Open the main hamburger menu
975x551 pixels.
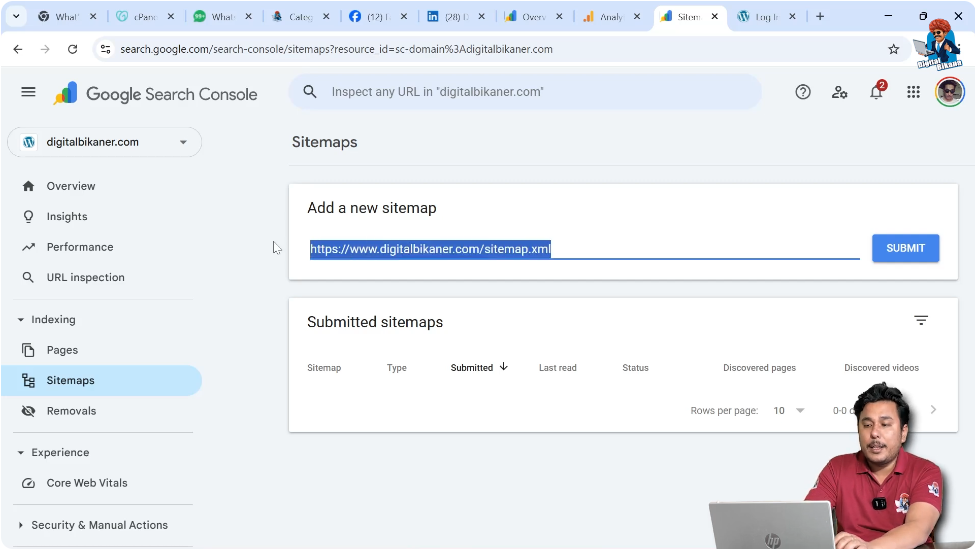coord(28,92)
